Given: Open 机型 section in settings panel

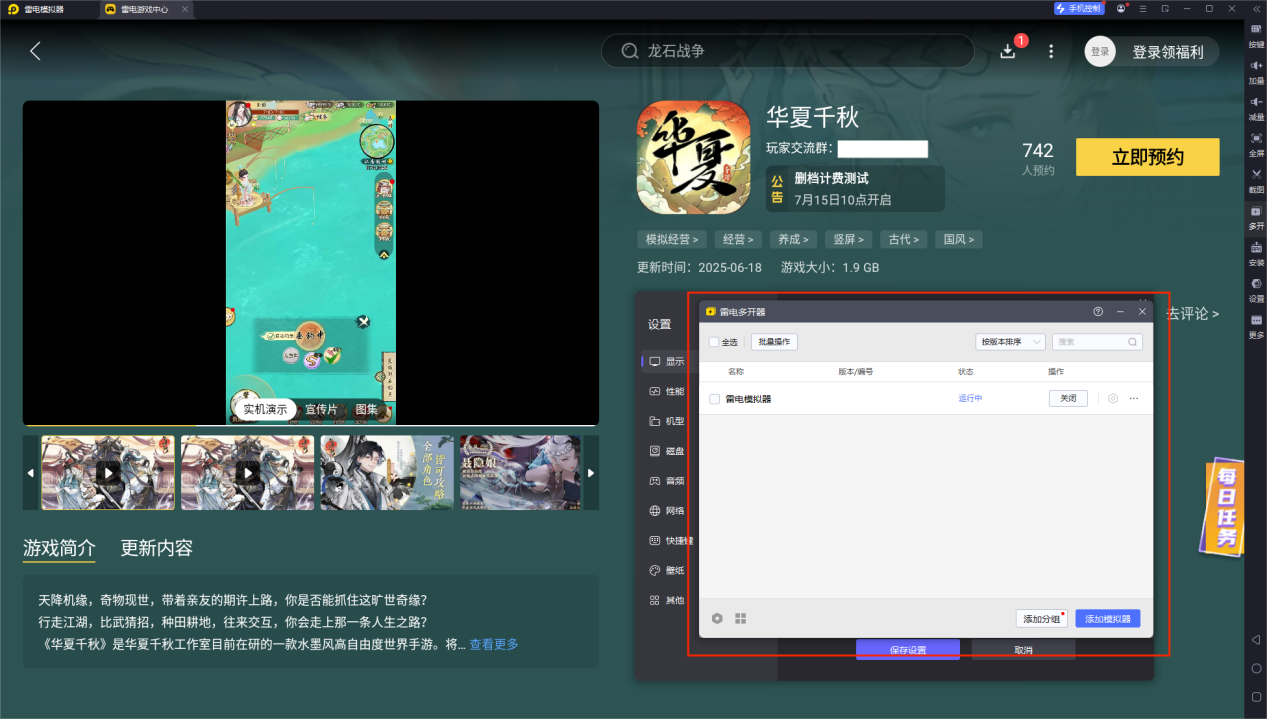Looking at the screenshot, I should (x=667, y=421).
